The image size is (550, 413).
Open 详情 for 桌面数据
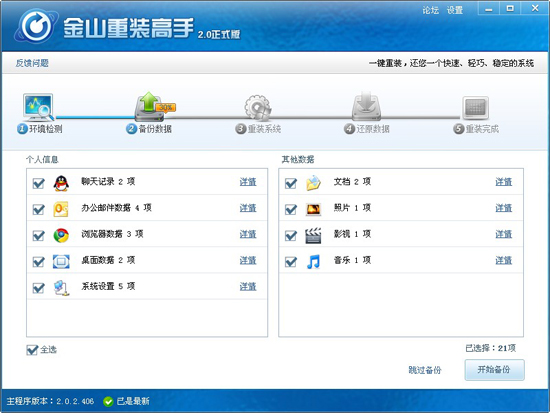[x=248, y=260]
